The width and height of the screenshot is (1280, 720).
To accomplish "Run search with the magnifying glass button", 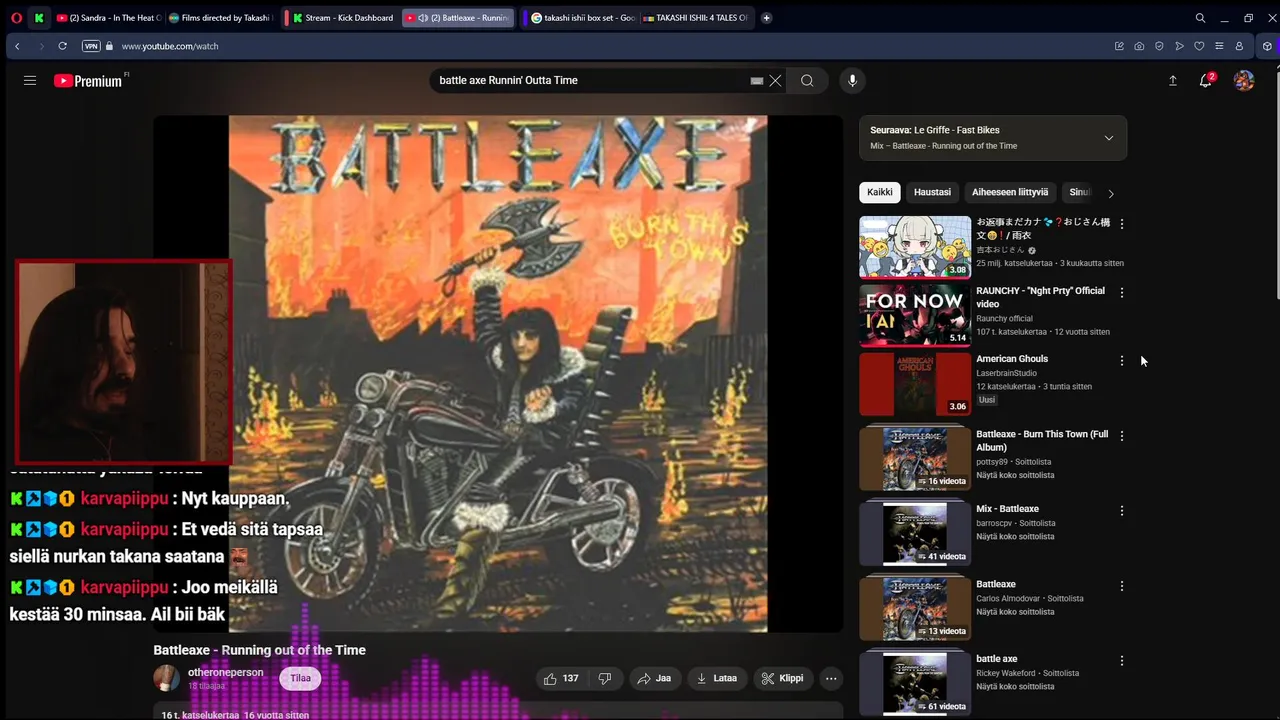I will [807, 81].
